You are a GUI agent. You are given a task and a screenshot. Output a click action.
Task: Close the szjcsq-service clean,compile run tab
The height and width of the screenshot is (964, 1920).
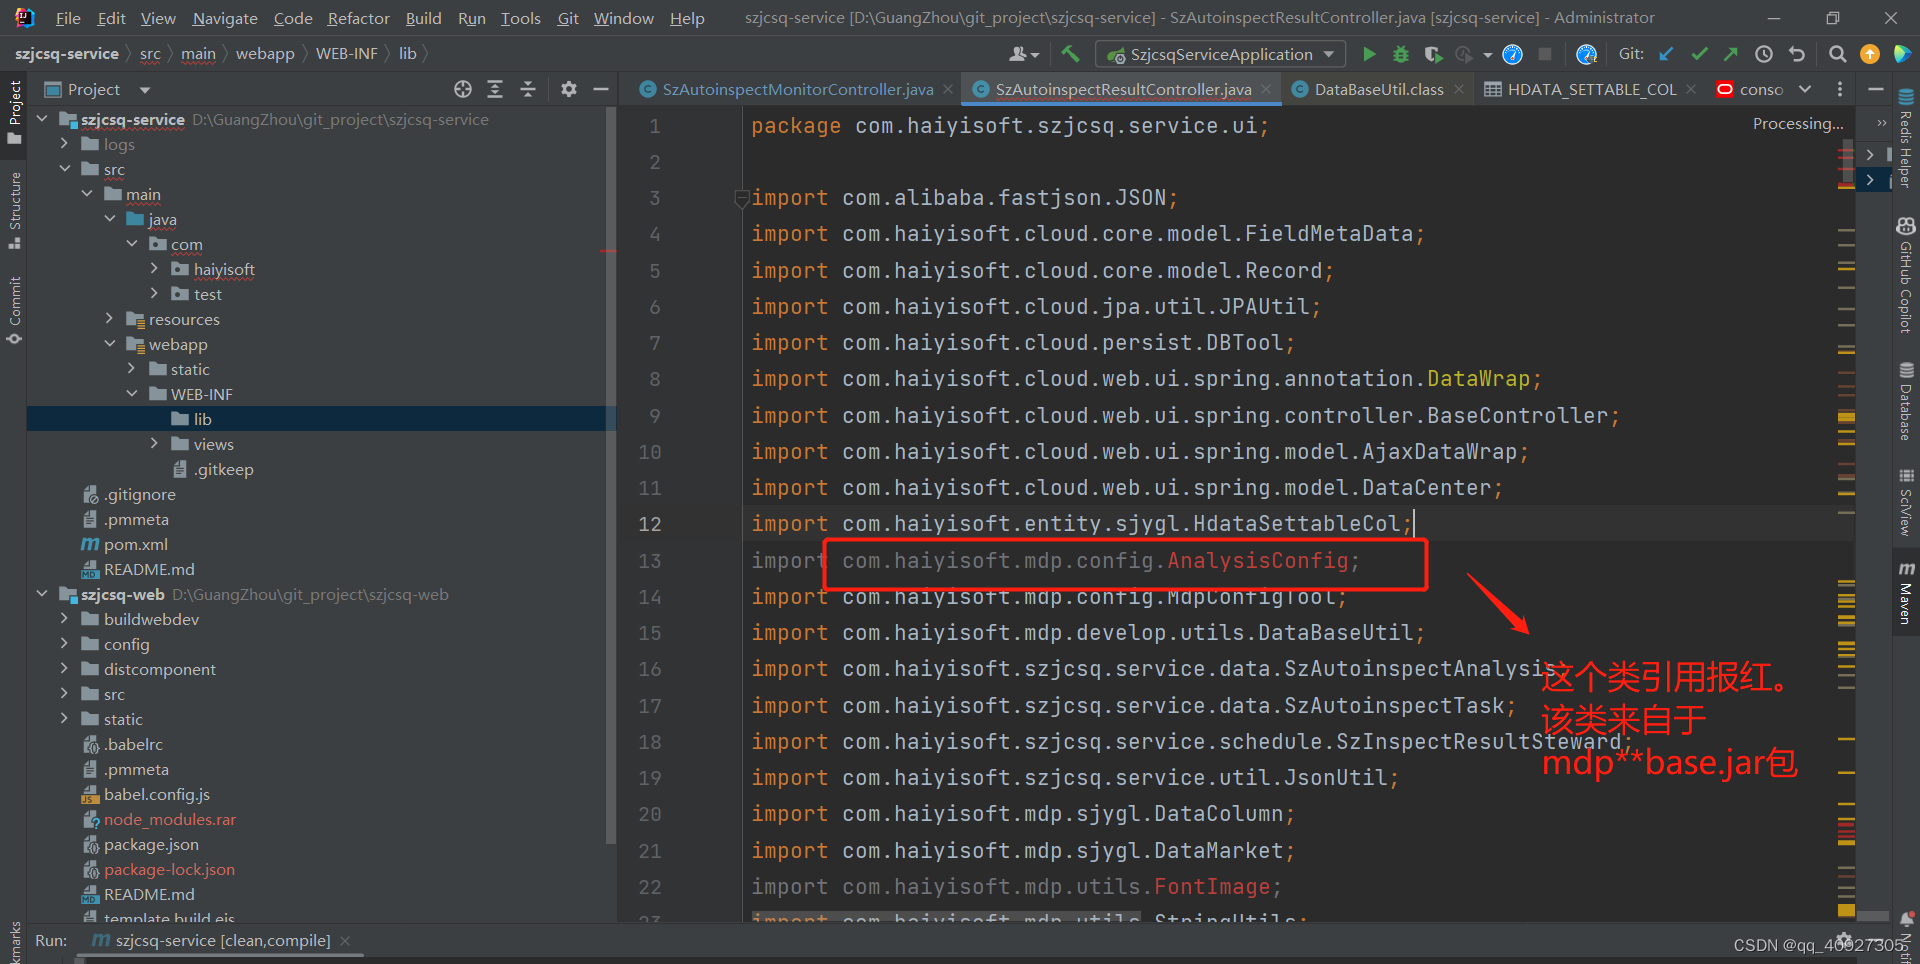coord(345,940)
